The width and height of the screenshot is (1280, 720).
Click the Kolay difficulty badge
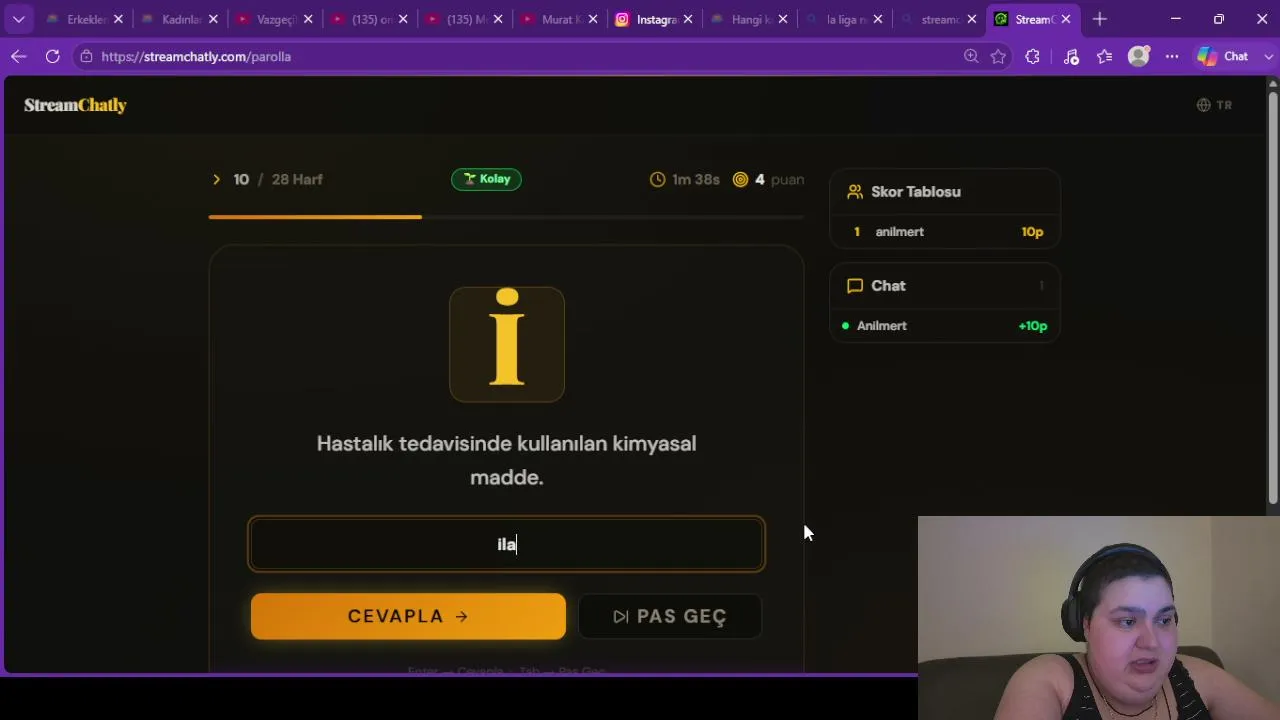[486, 179]
